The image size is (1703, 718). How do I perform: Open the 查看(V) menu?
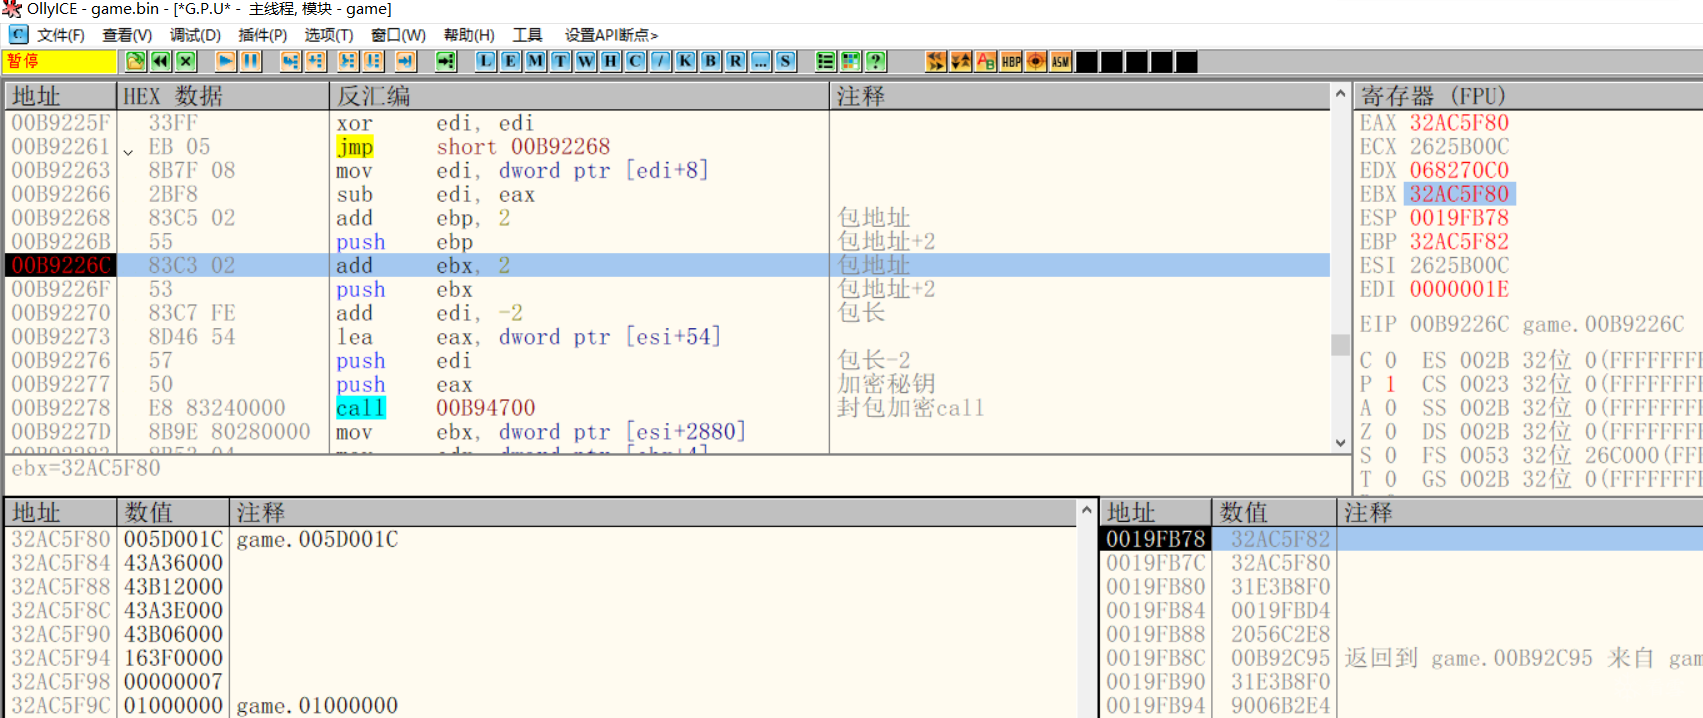click(127, 35)
